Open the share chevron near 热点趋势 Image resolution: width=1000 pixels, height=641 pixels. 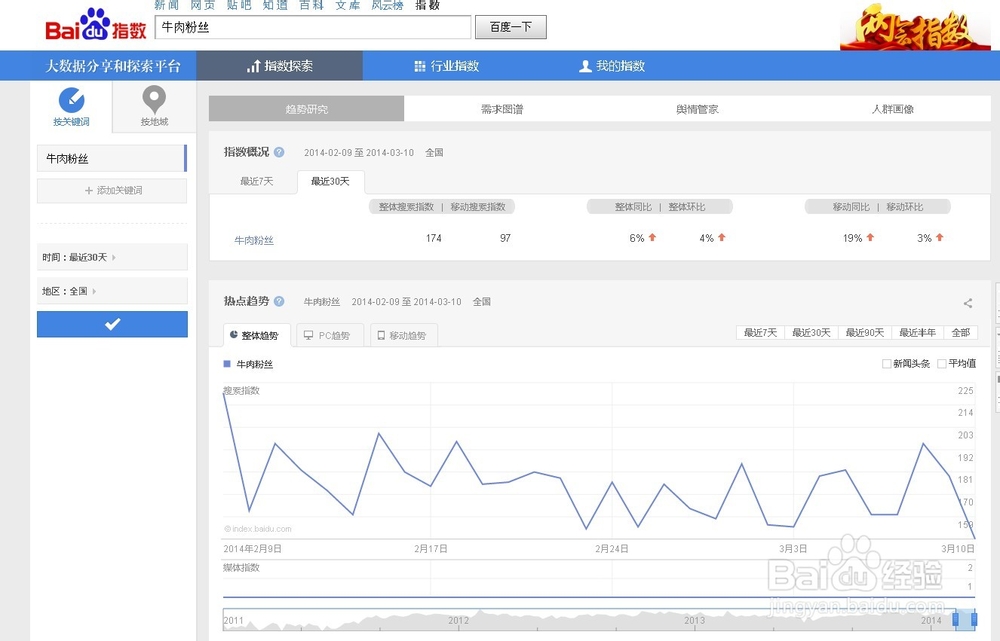(x=967, y=303)
